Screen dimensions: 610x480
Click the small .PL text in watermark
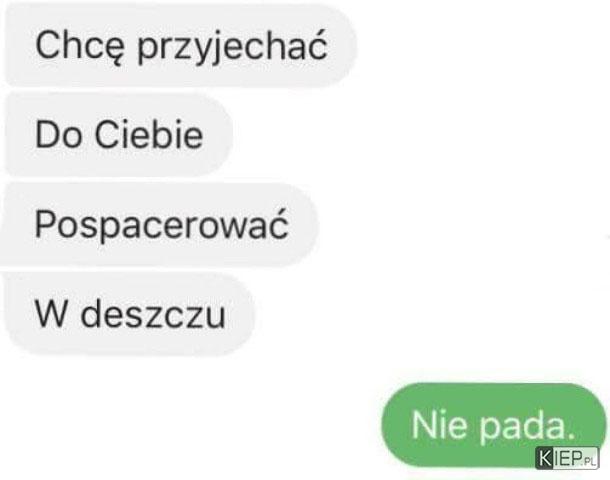pos(589,462)
